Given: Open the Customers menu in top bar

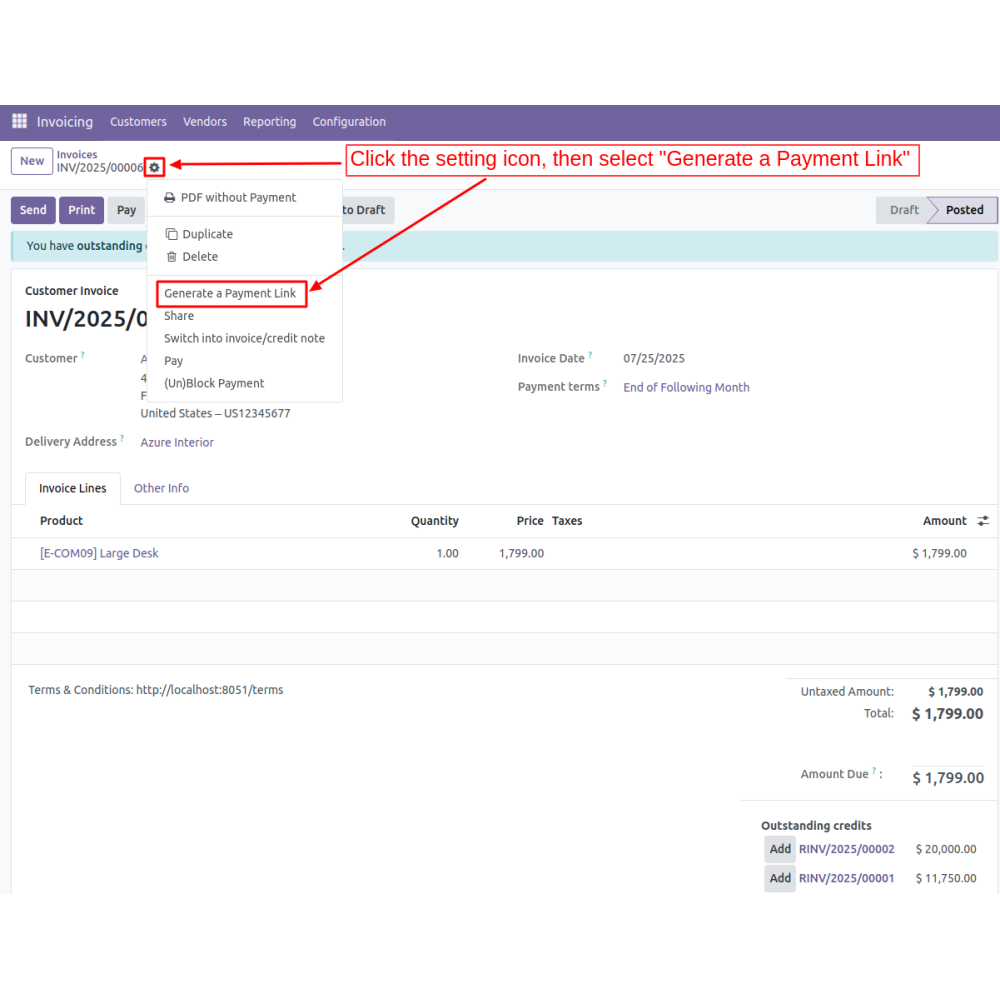Looking at the screenshot, I should [138, 122].
